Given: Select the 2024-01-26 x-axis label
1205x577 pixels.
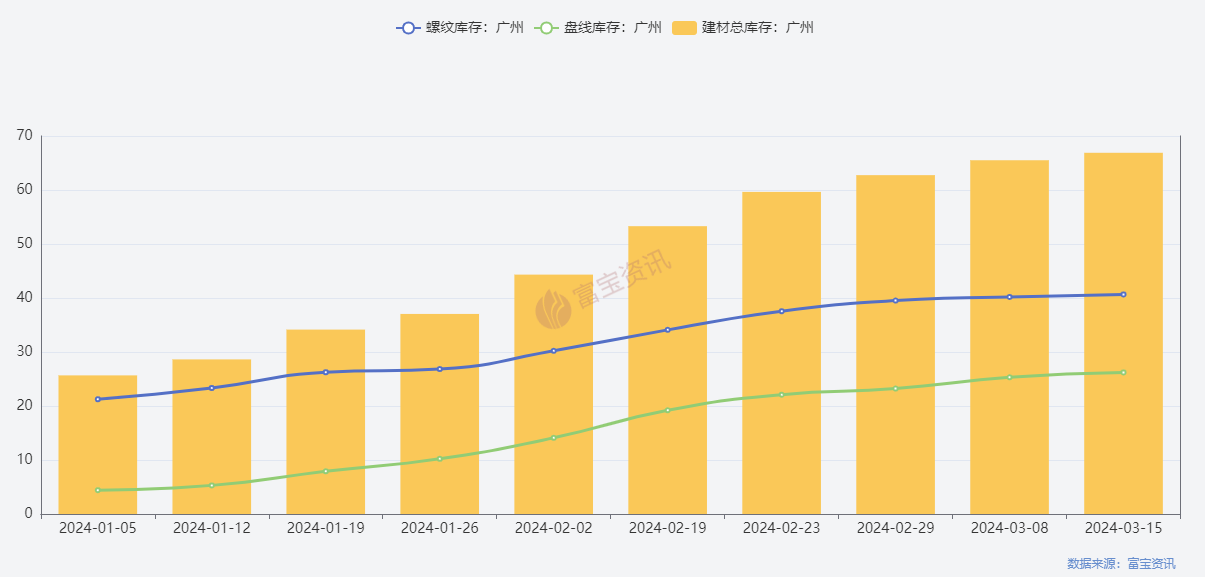Looking at the screenshot, I should (440, 528).
